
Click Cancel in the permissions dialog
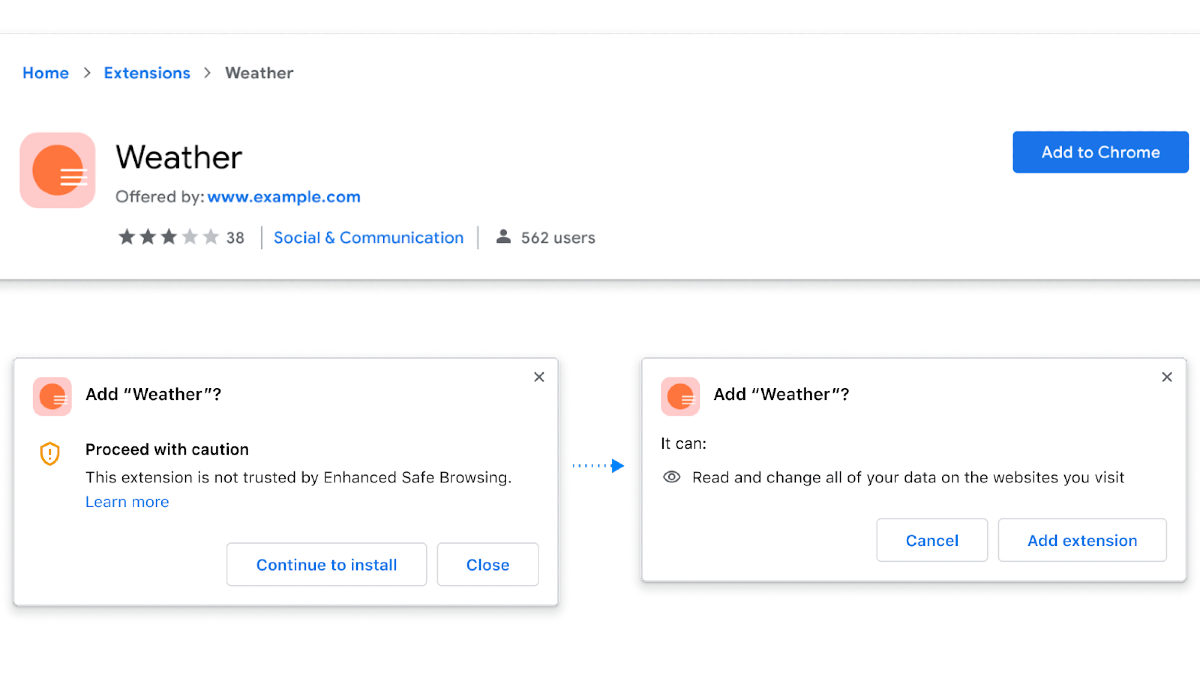click(932, 540)
